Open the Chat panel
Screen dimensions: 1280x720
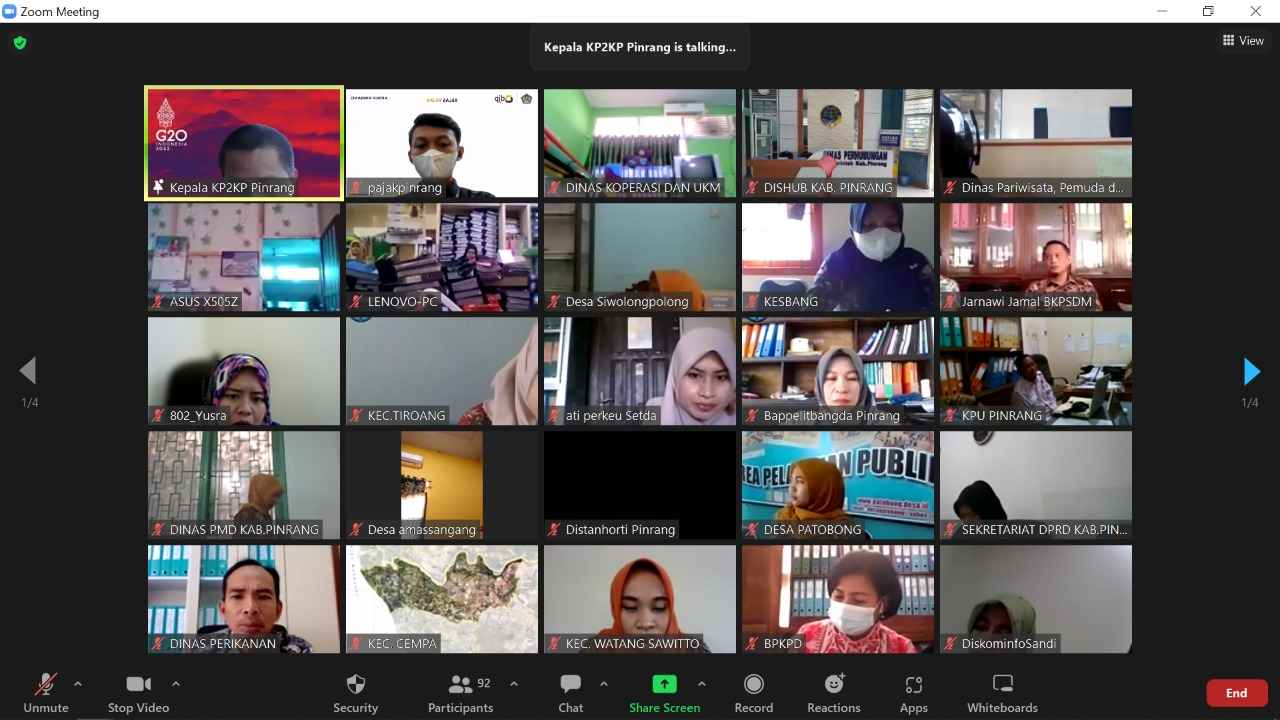(571, 693)
